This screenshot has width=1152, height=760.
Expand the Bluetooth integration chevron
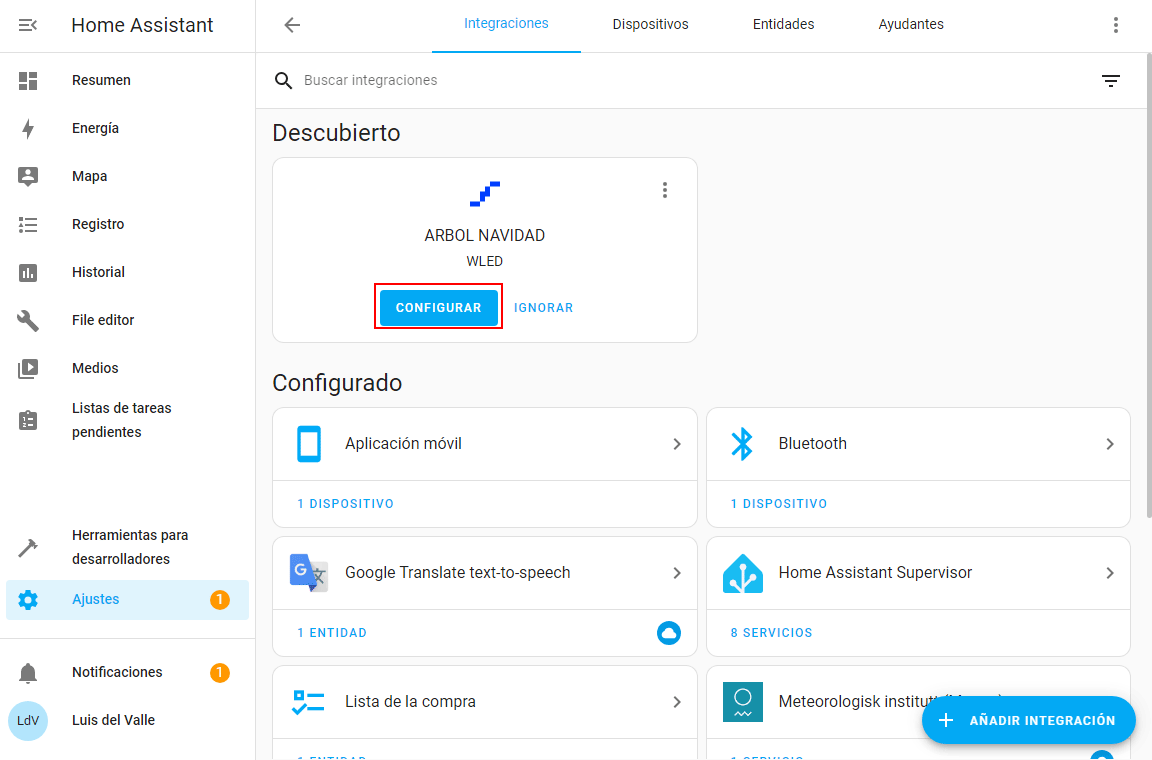pyautogui.click(x=1110, y=444)
